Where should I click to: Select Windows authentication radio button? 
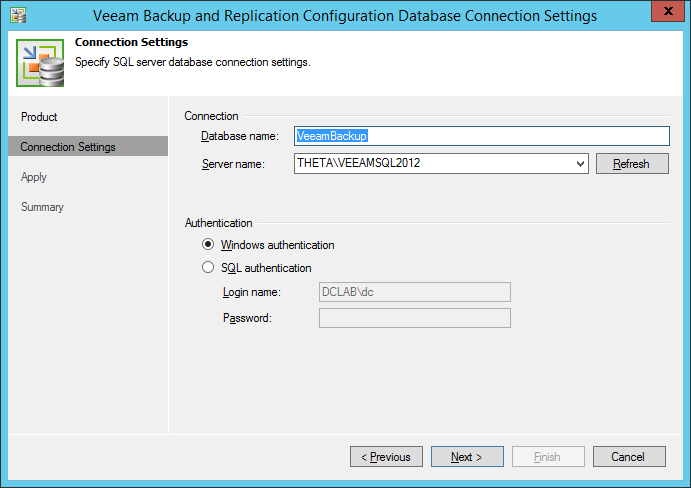click(x=208, y=245)
